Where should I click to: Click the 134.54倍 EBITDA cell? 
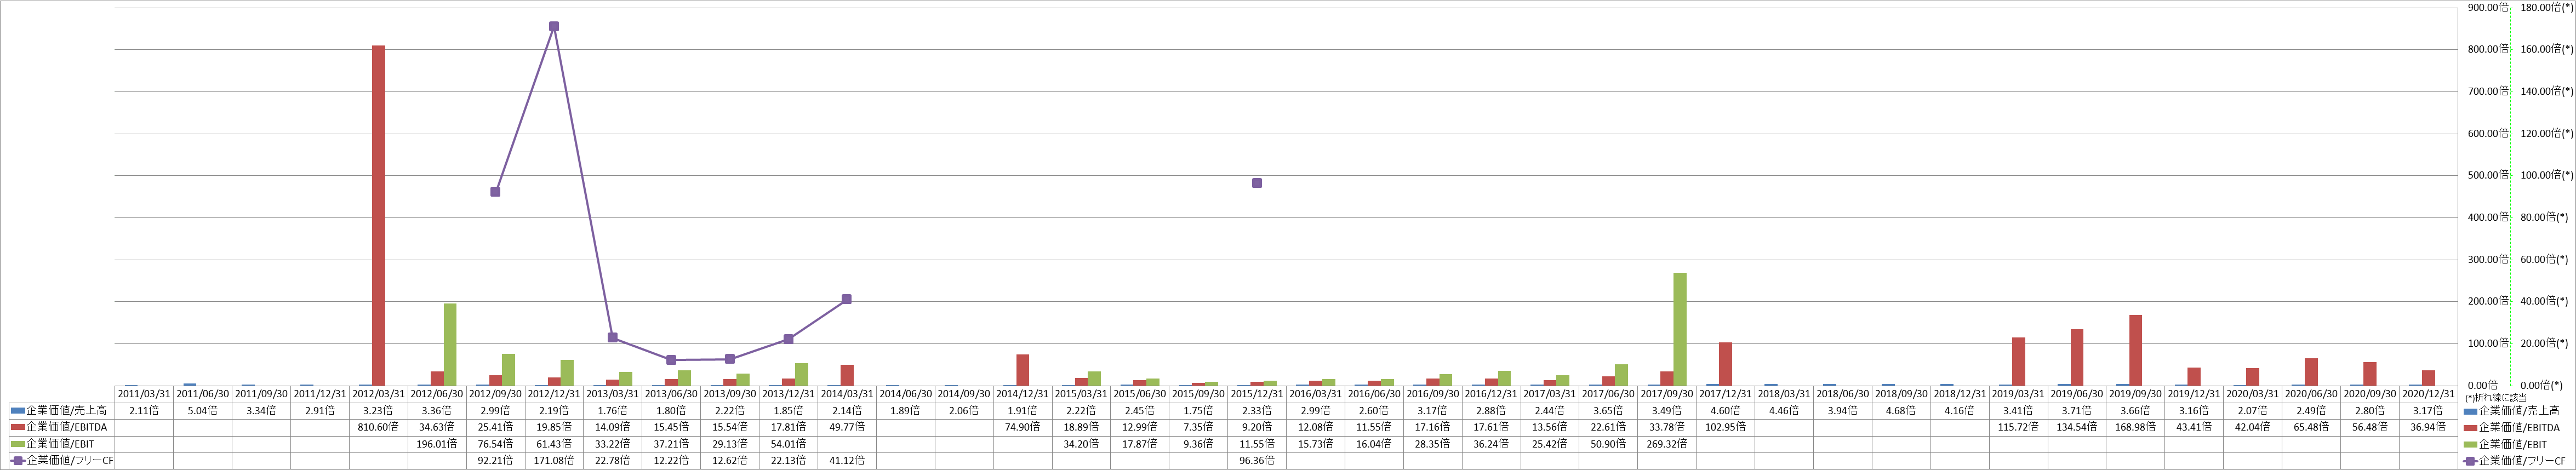2077,427
